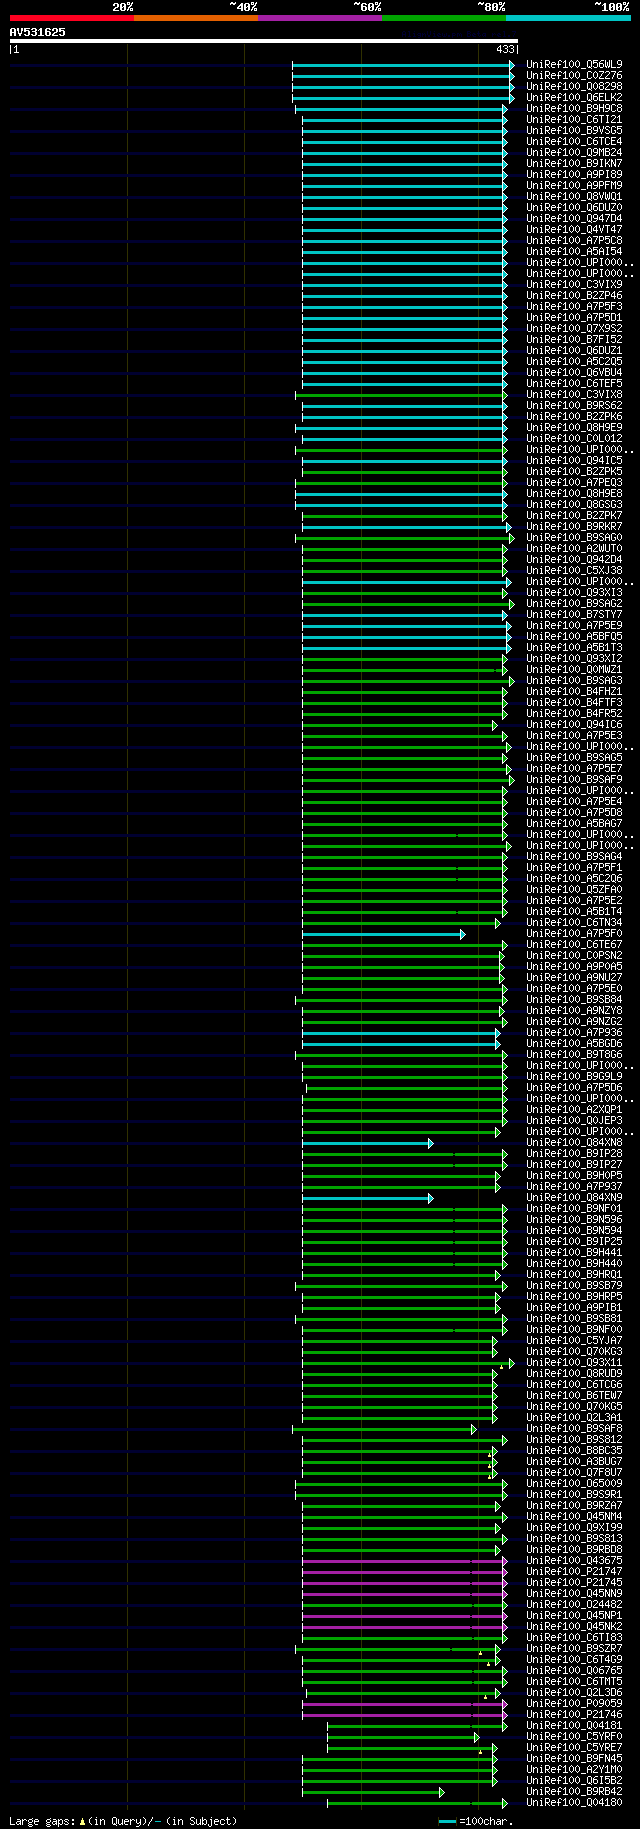Open hit UniRef100_C6TI21
The width and height of the screenshot is (640, 1829).
click(x=574, y=120)
